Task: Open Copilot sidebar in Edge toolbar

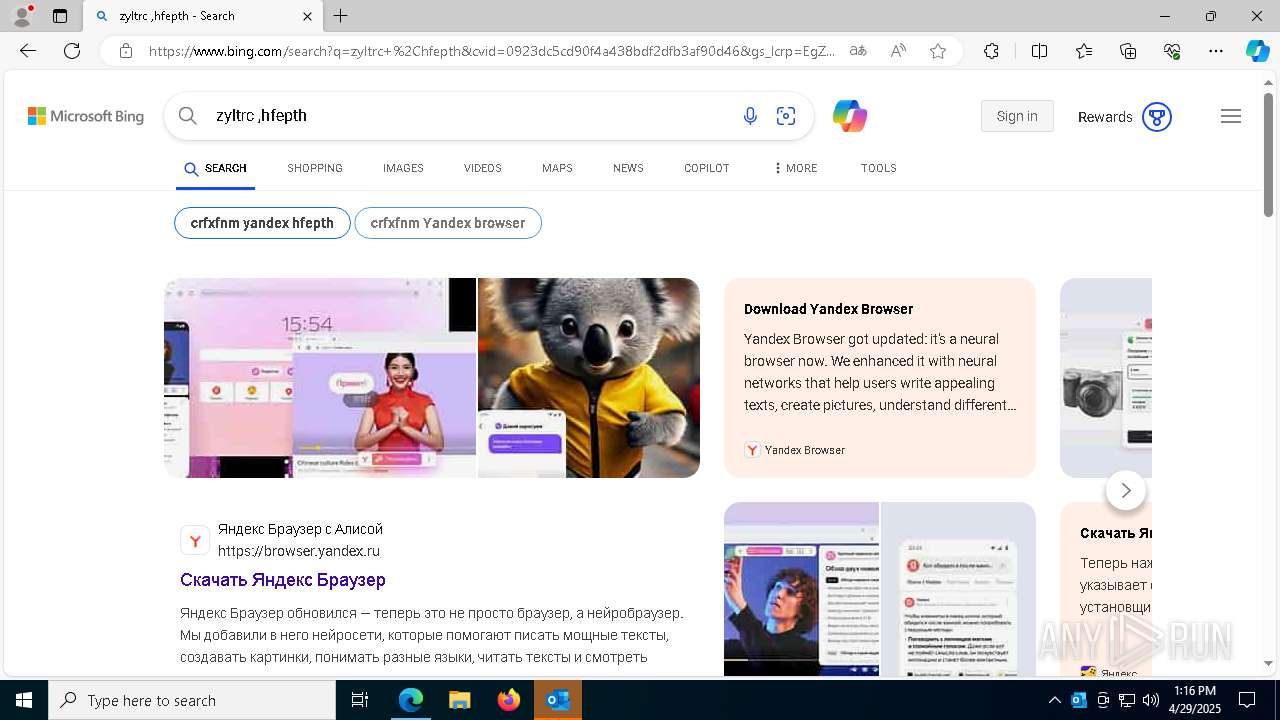Action: click(x=1257, y=51)
